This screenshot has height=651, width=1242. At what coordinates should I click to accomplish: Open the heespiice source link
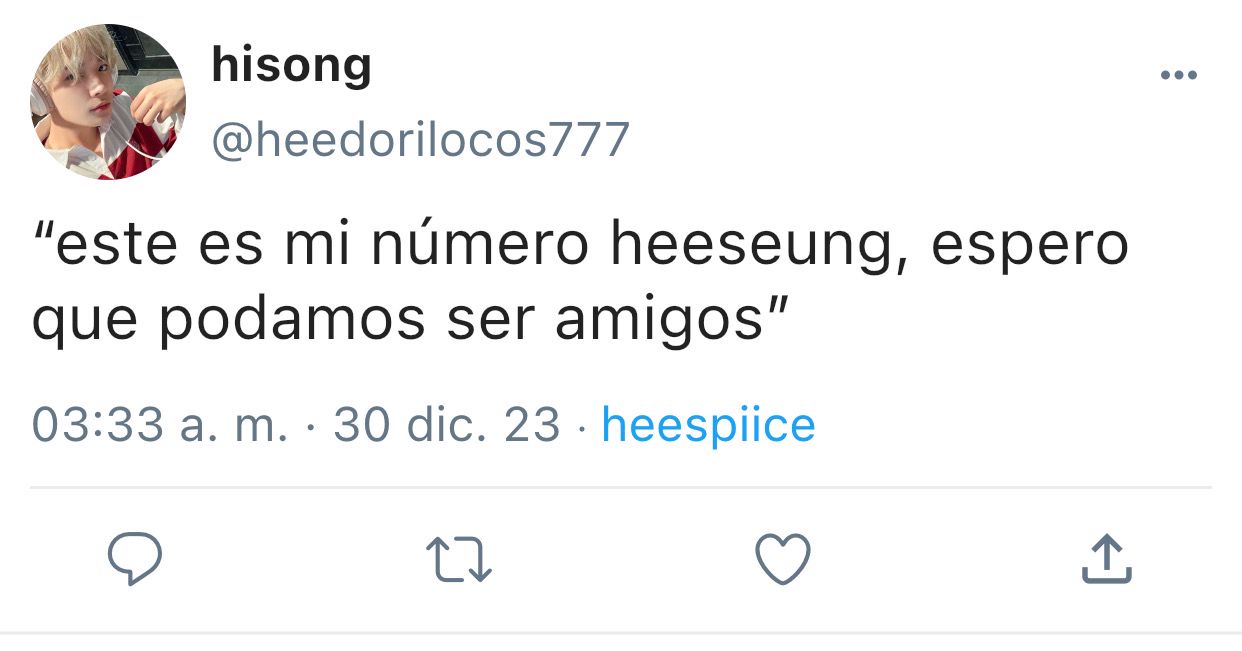[x=709, y=425]
